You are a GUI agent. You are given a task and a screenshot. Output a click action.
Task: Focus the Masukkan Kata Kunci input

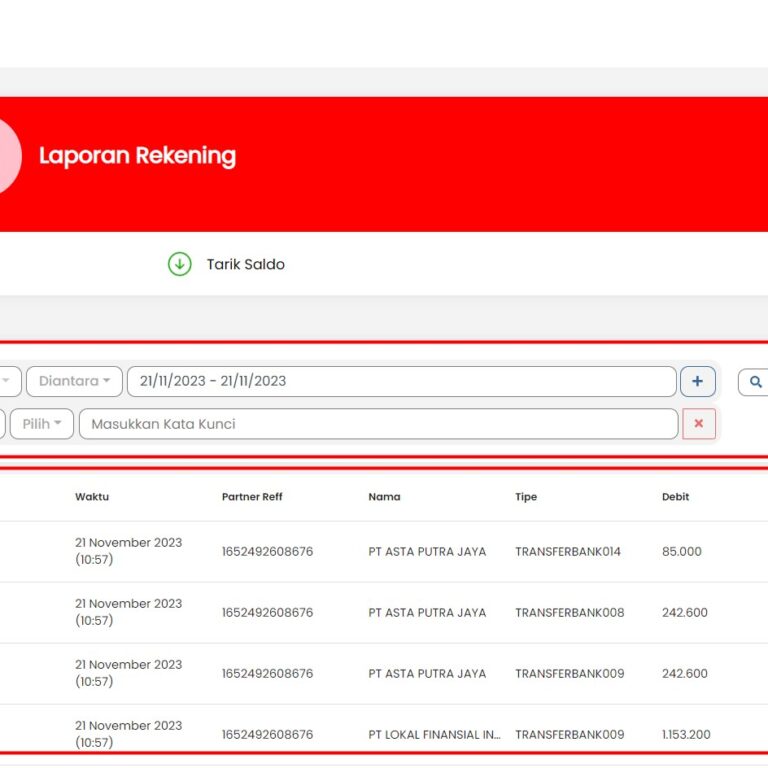378,424
